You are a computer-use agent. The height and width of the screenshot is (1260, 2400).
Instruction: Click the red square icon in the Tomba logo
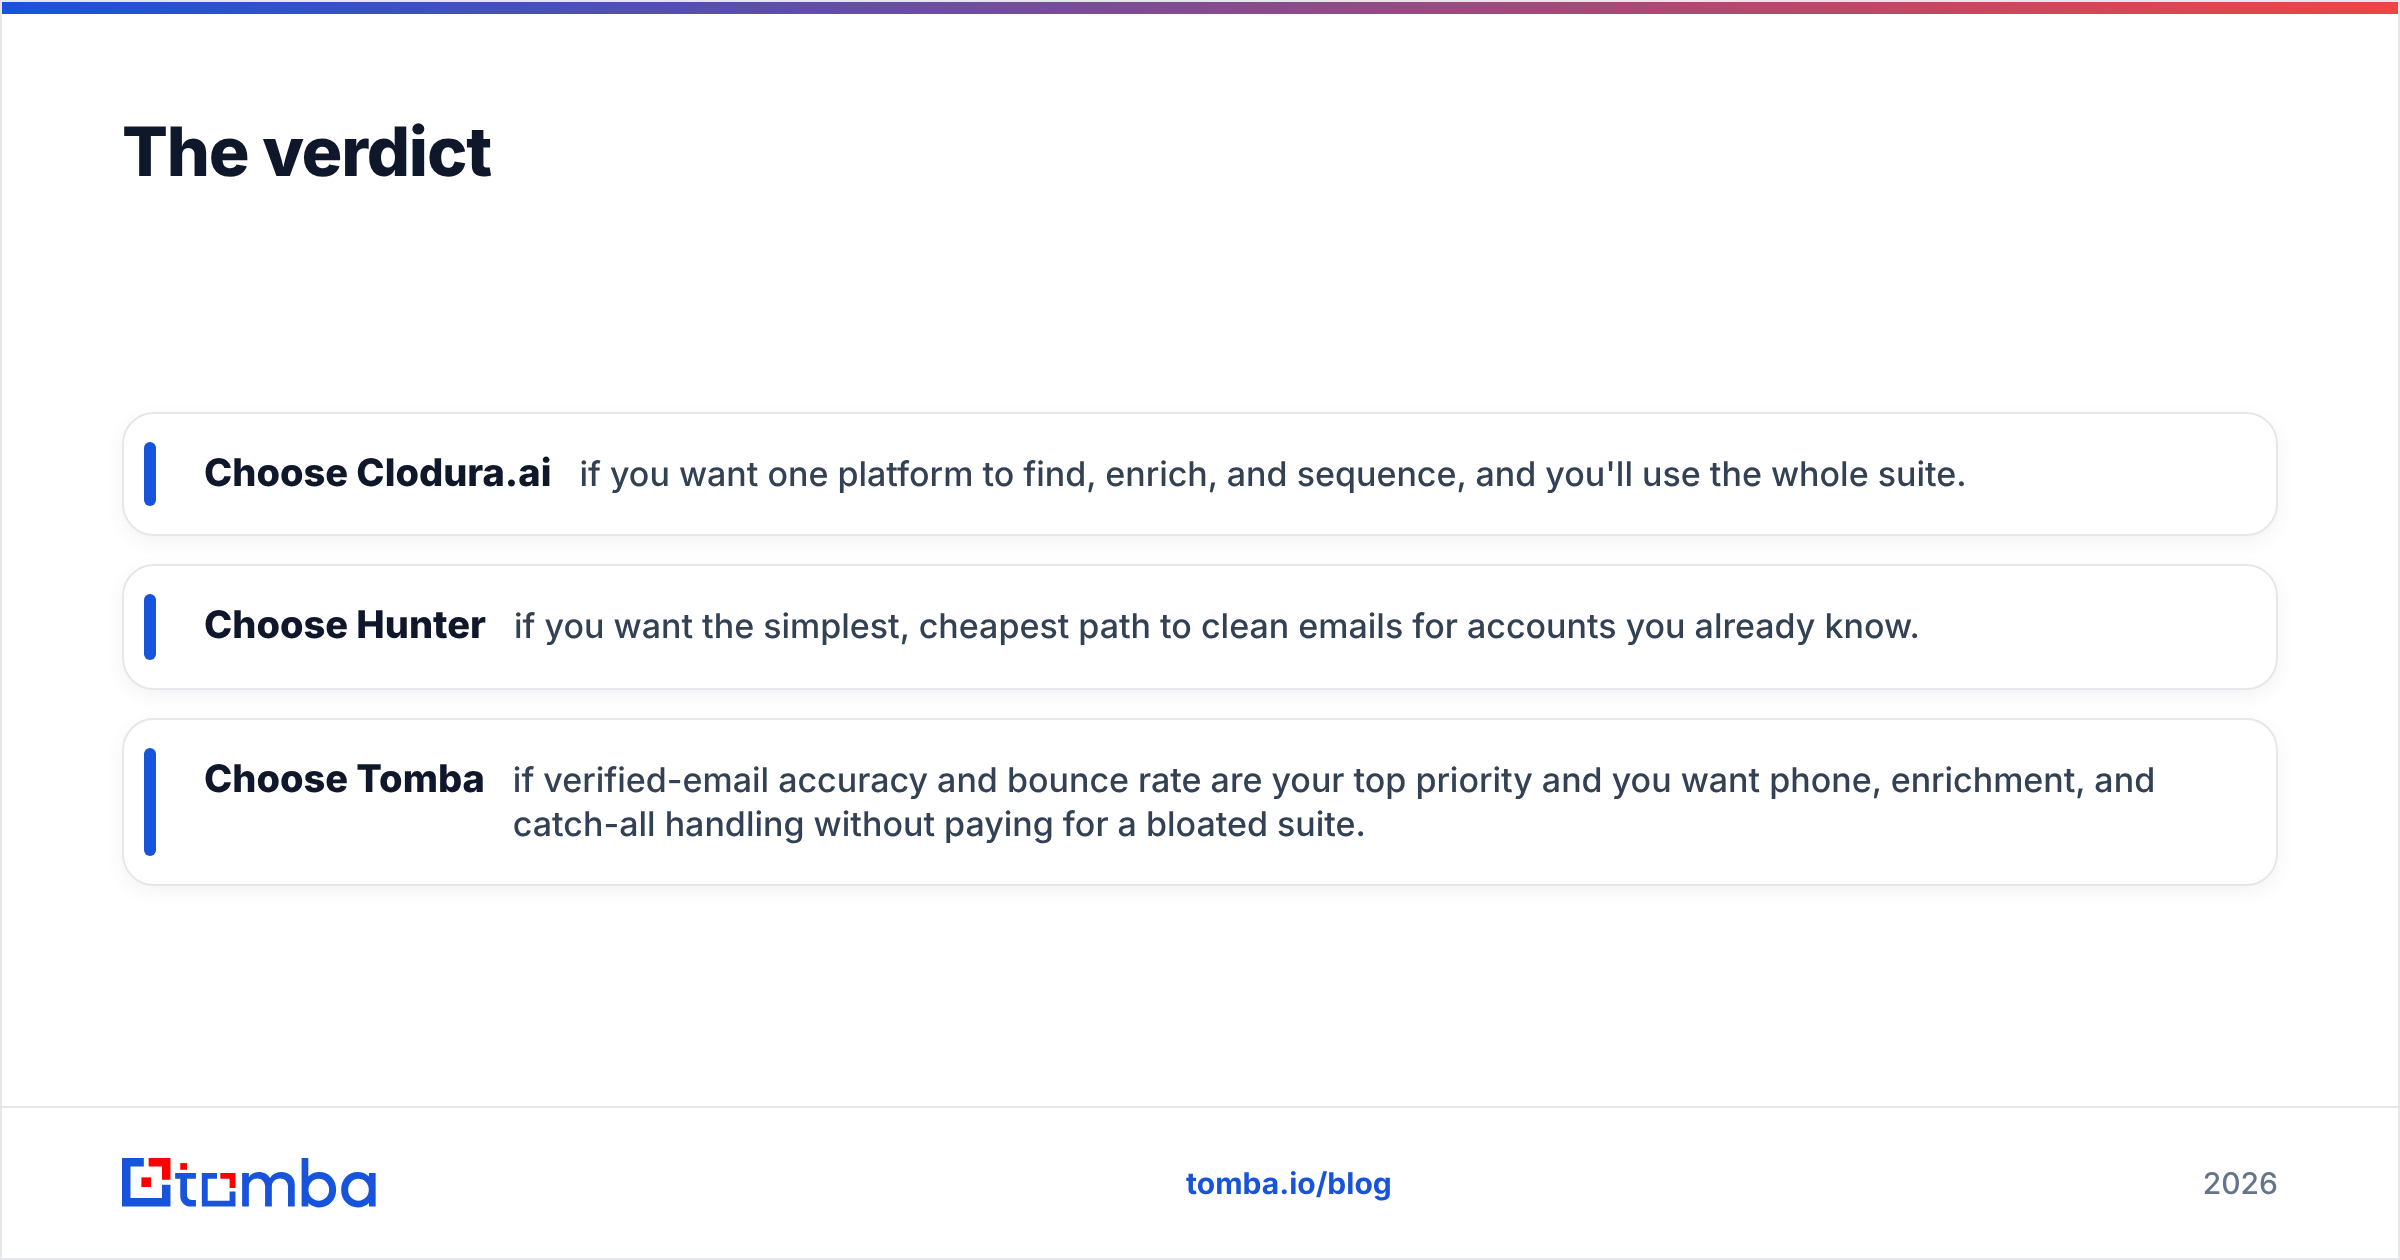(148, 1182)
